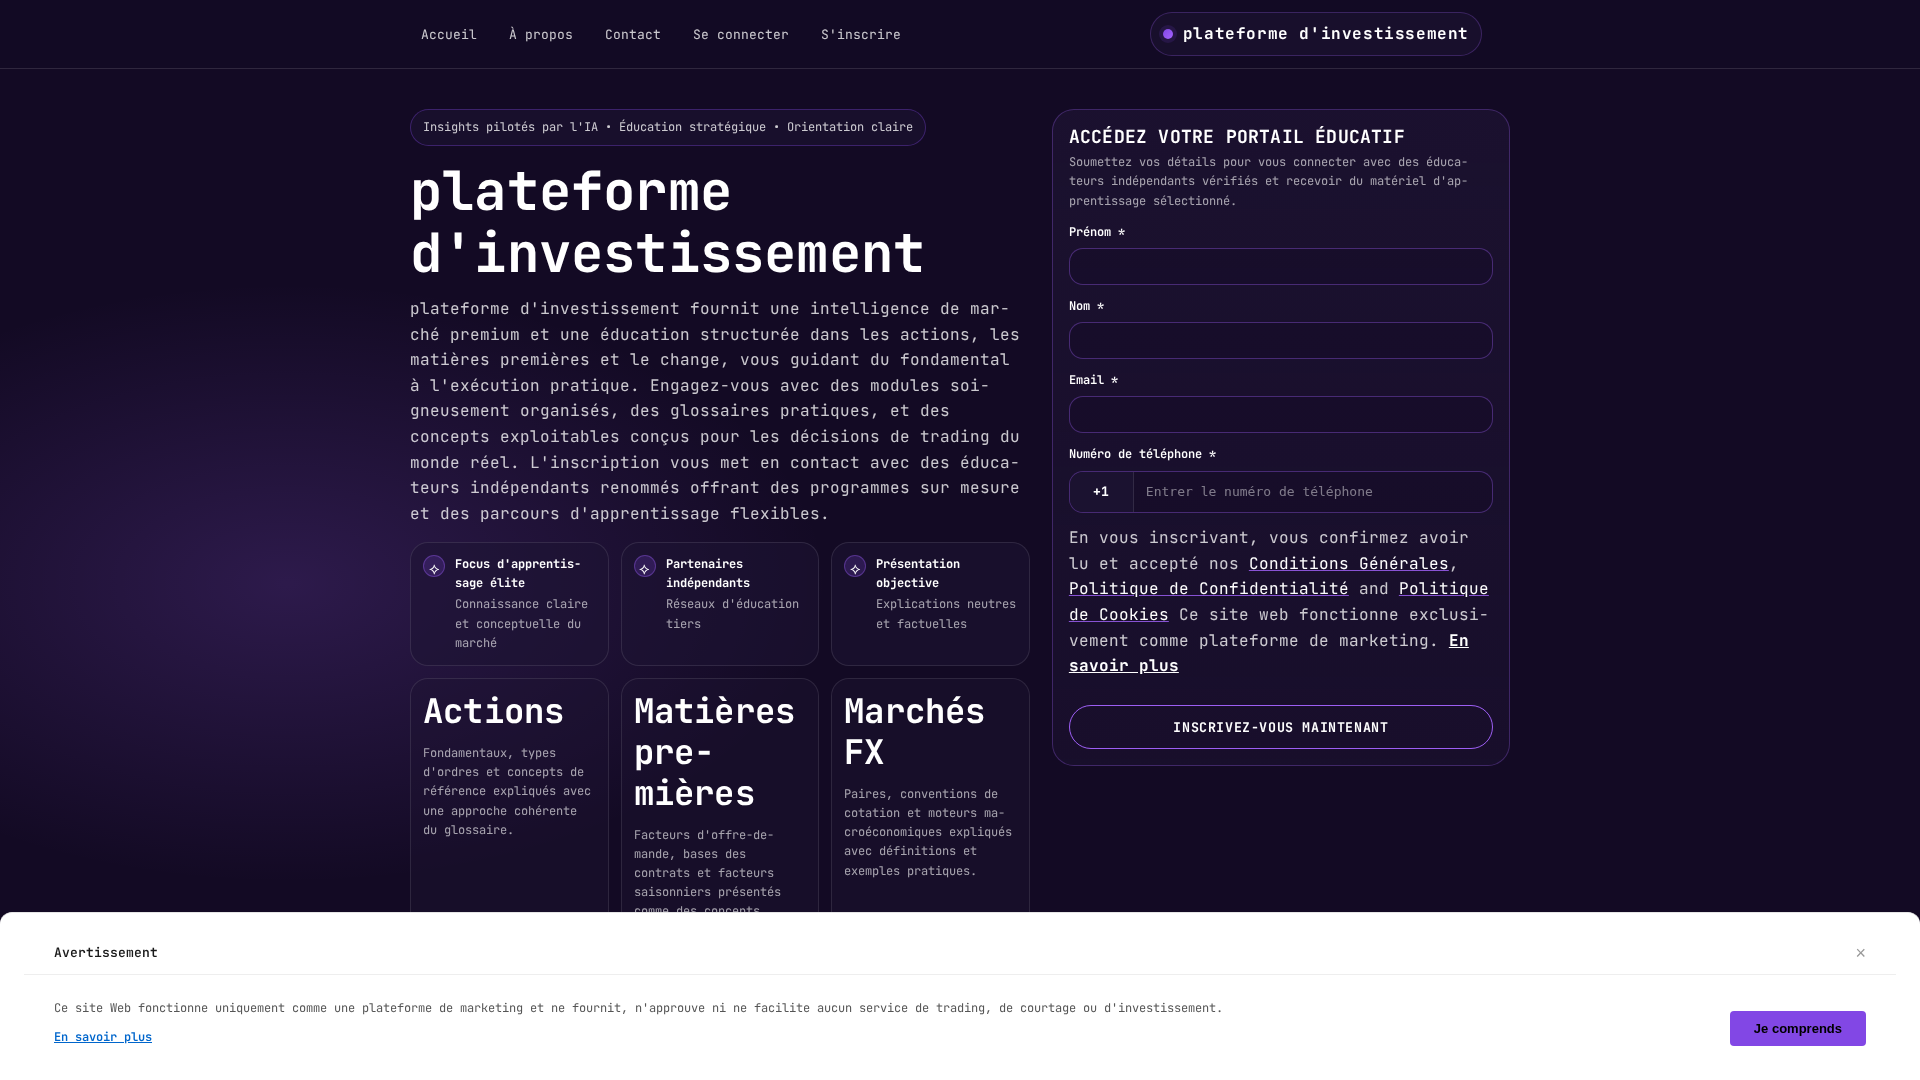The image size is (1920, 1080).
Task: Click the sparkle icon beside Présentation objective
Action: (855, 566)
